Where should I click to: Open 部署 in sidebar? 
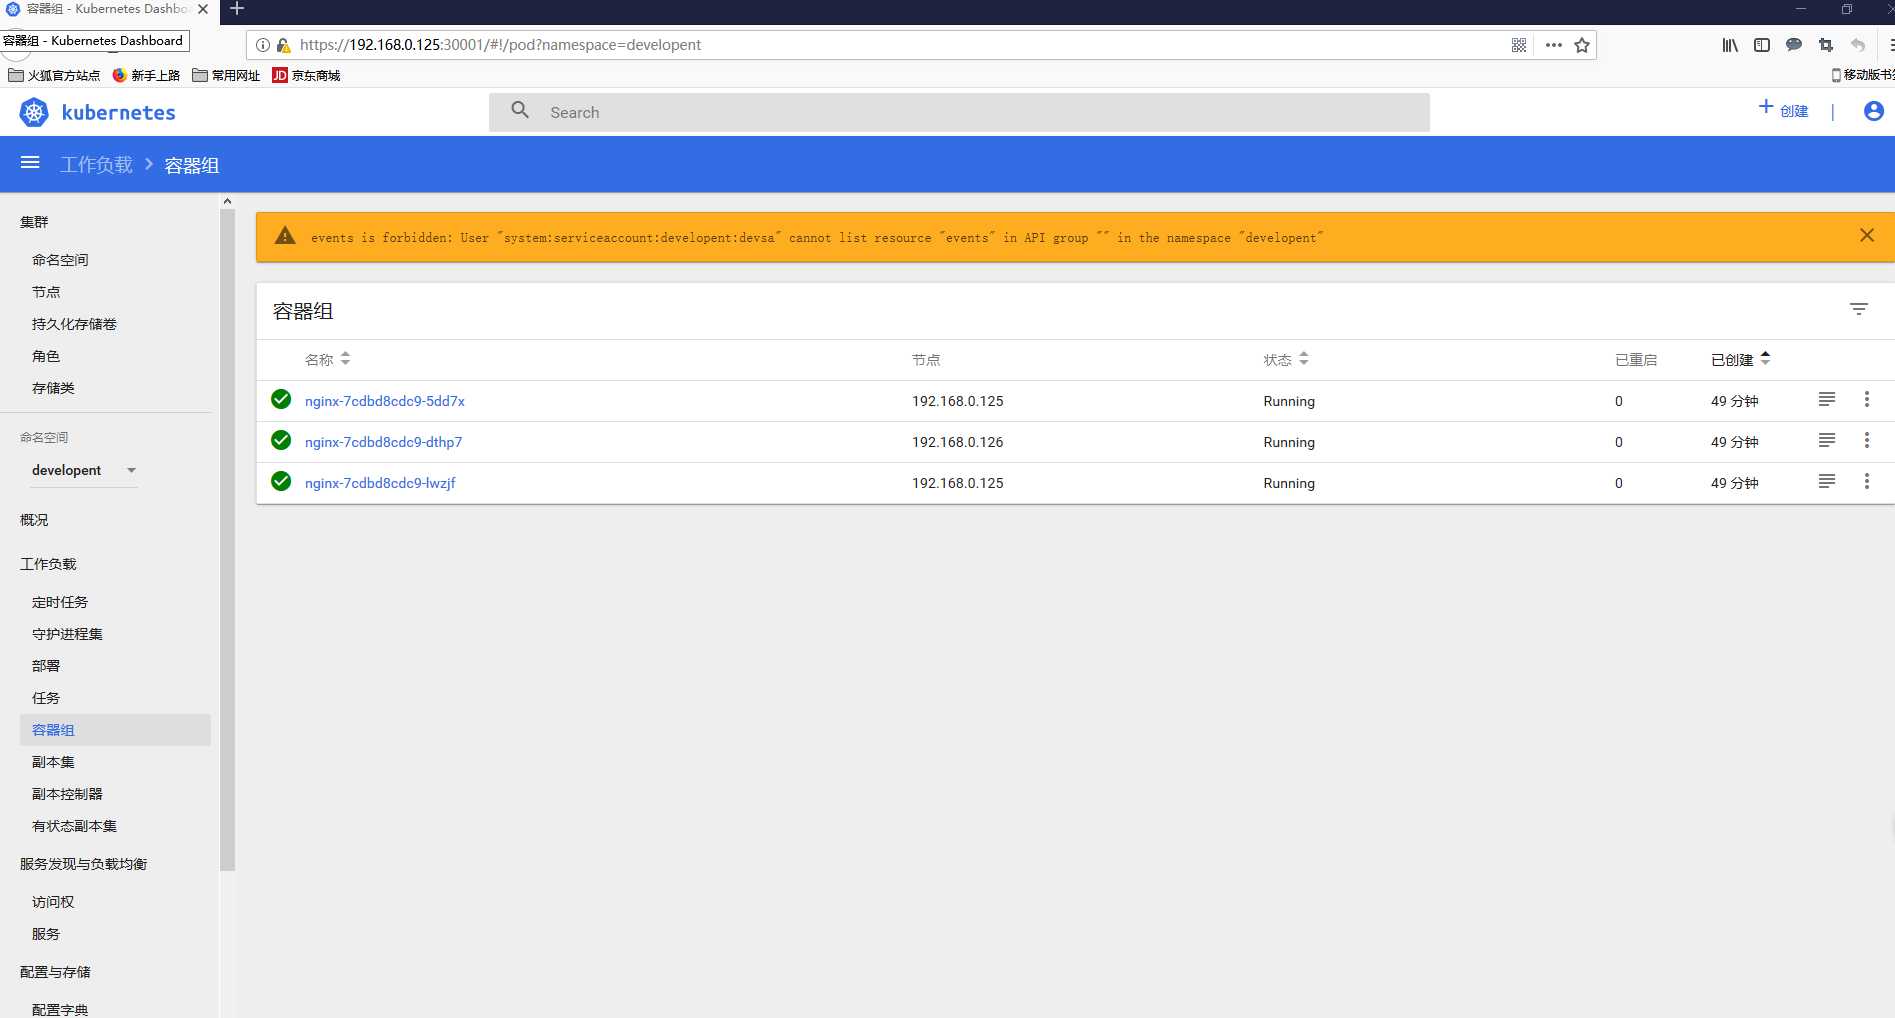(x=46, y=666)
